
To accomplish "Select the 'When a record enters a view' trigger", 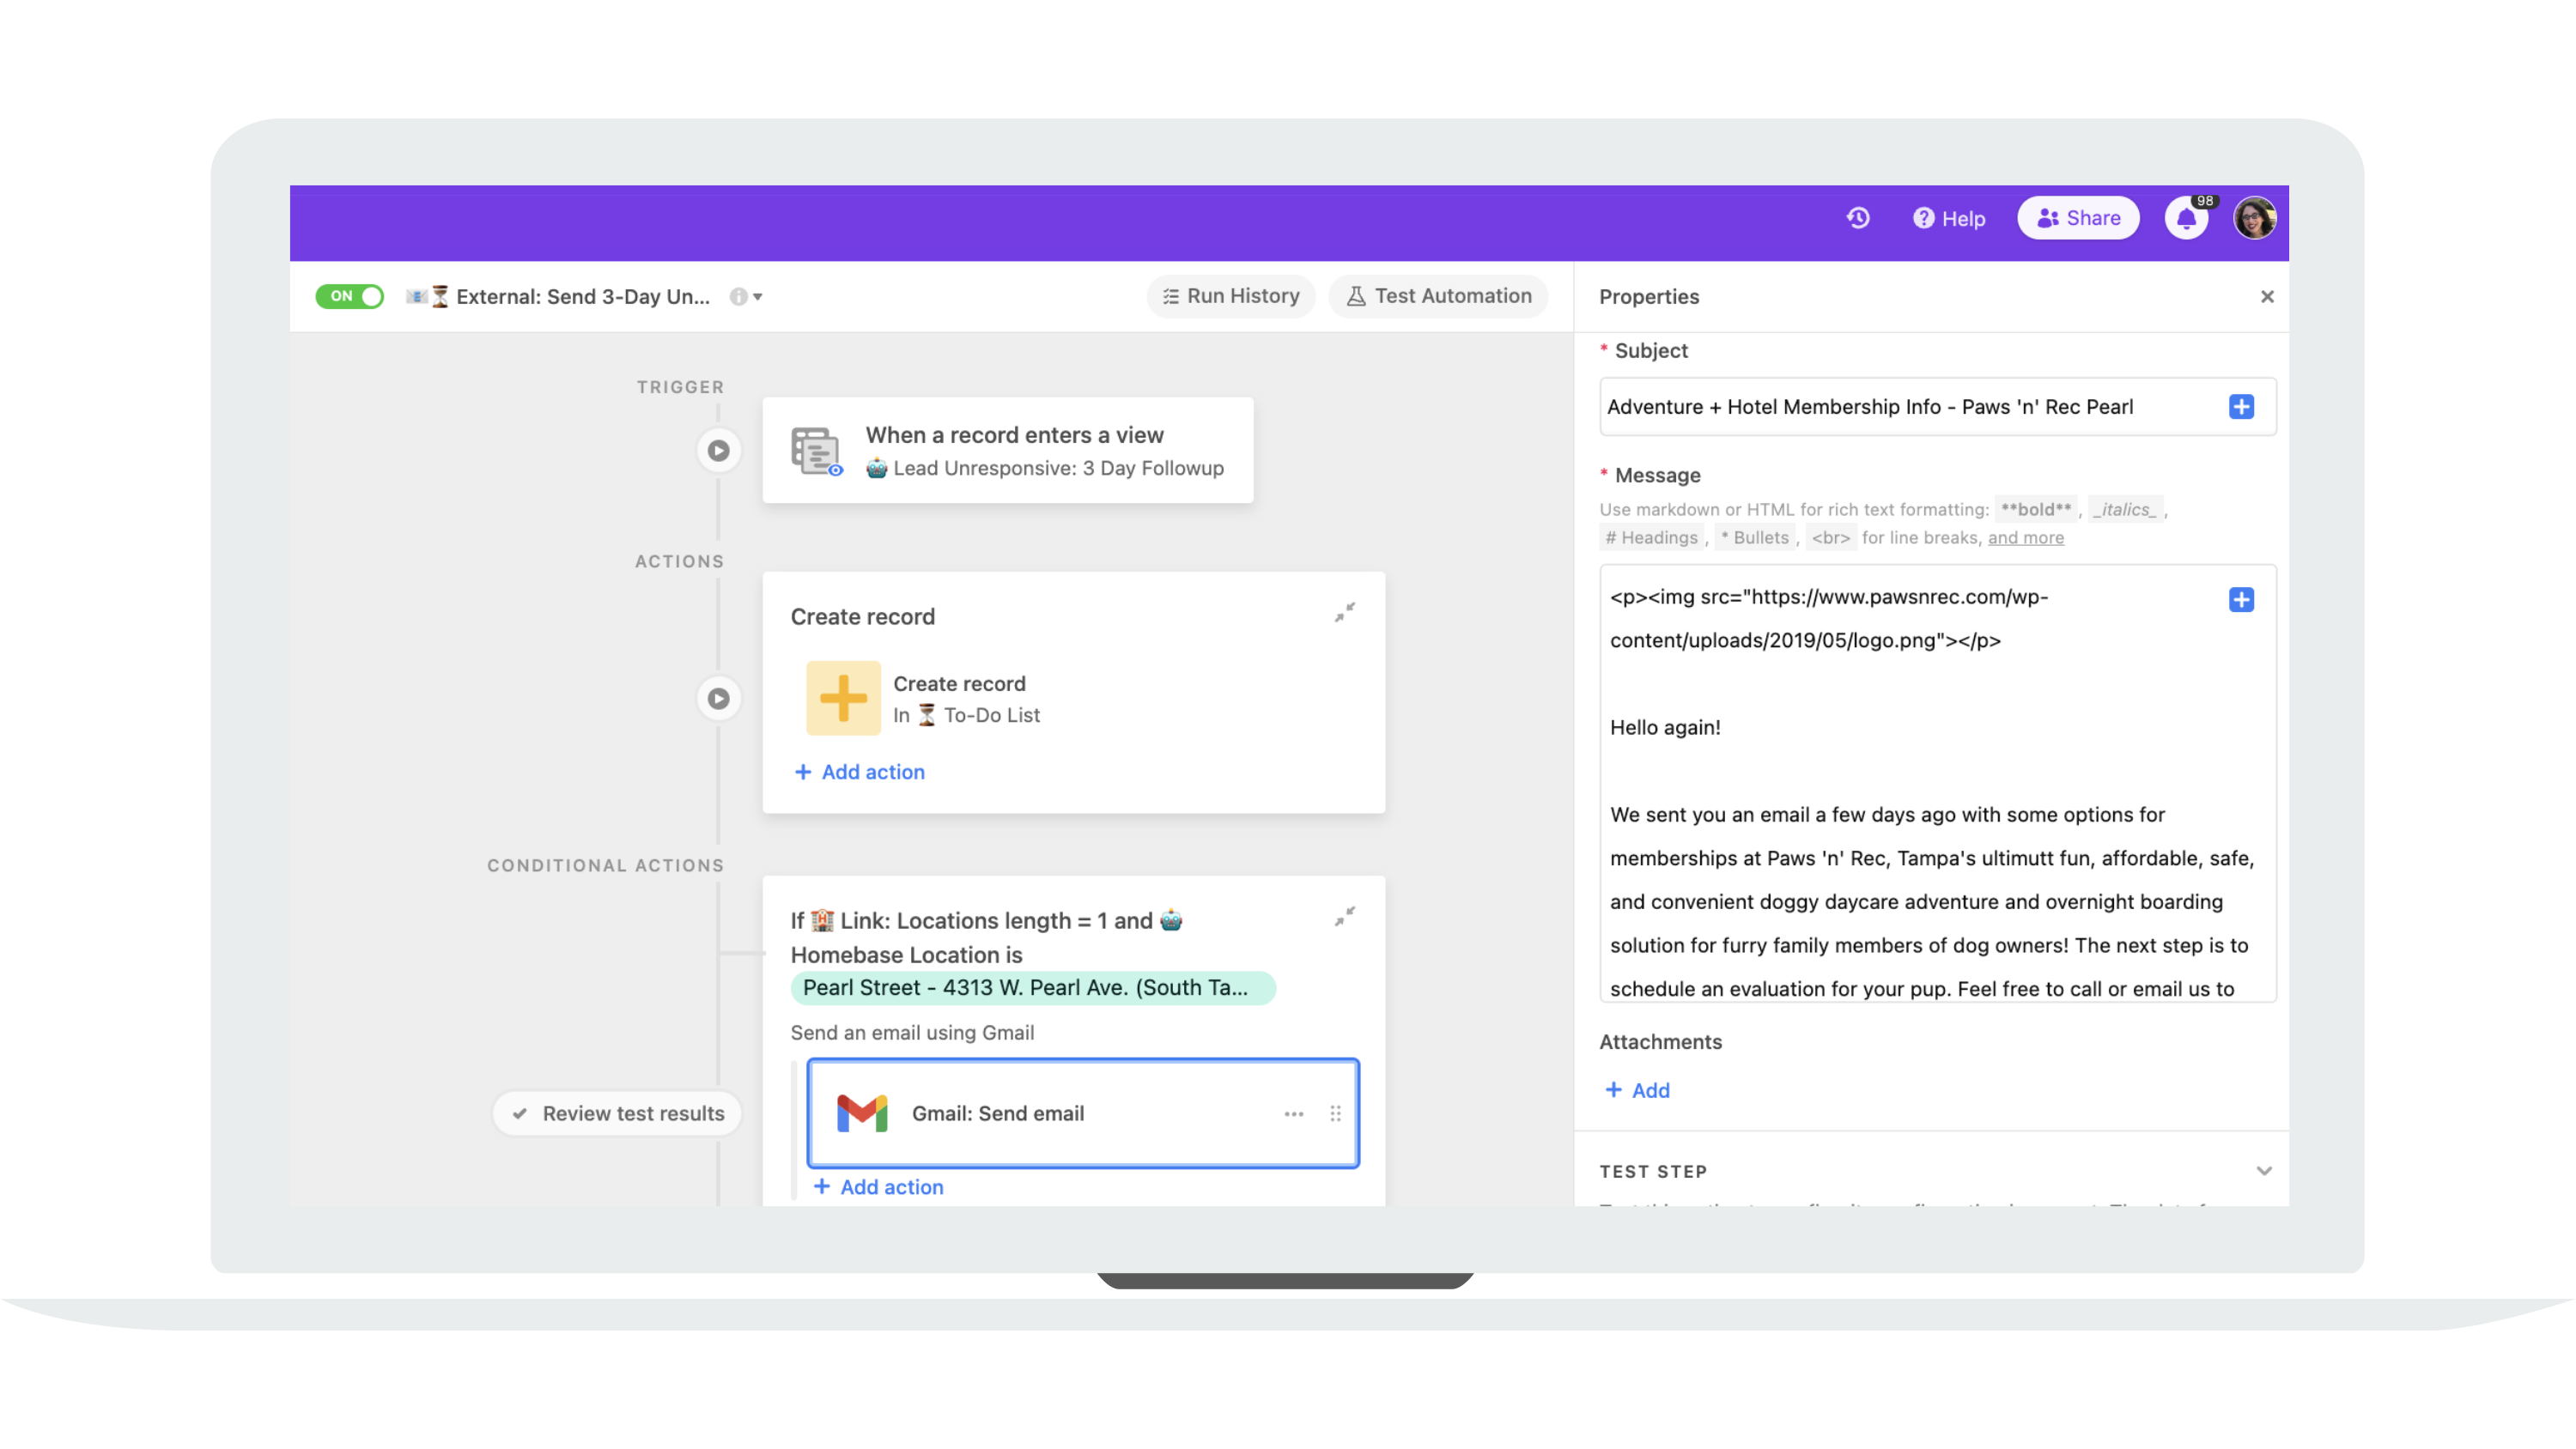I will point(1008,450).
